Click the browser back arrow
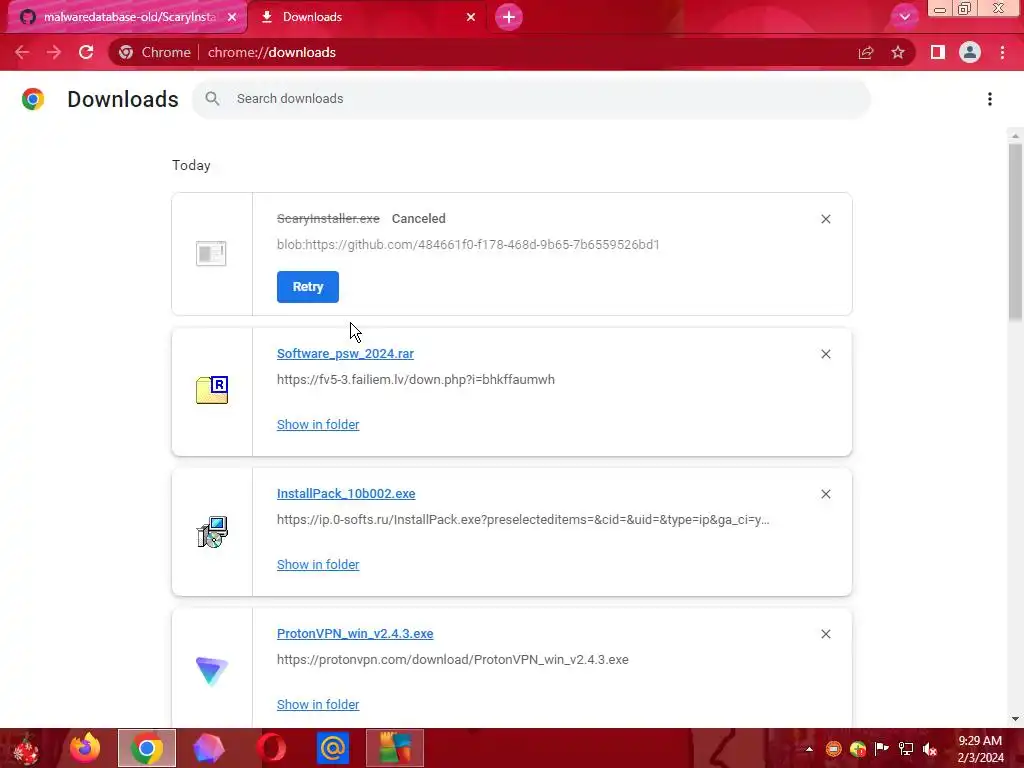Viewport: 1024px width, 768px height. [x=22, y=52]
